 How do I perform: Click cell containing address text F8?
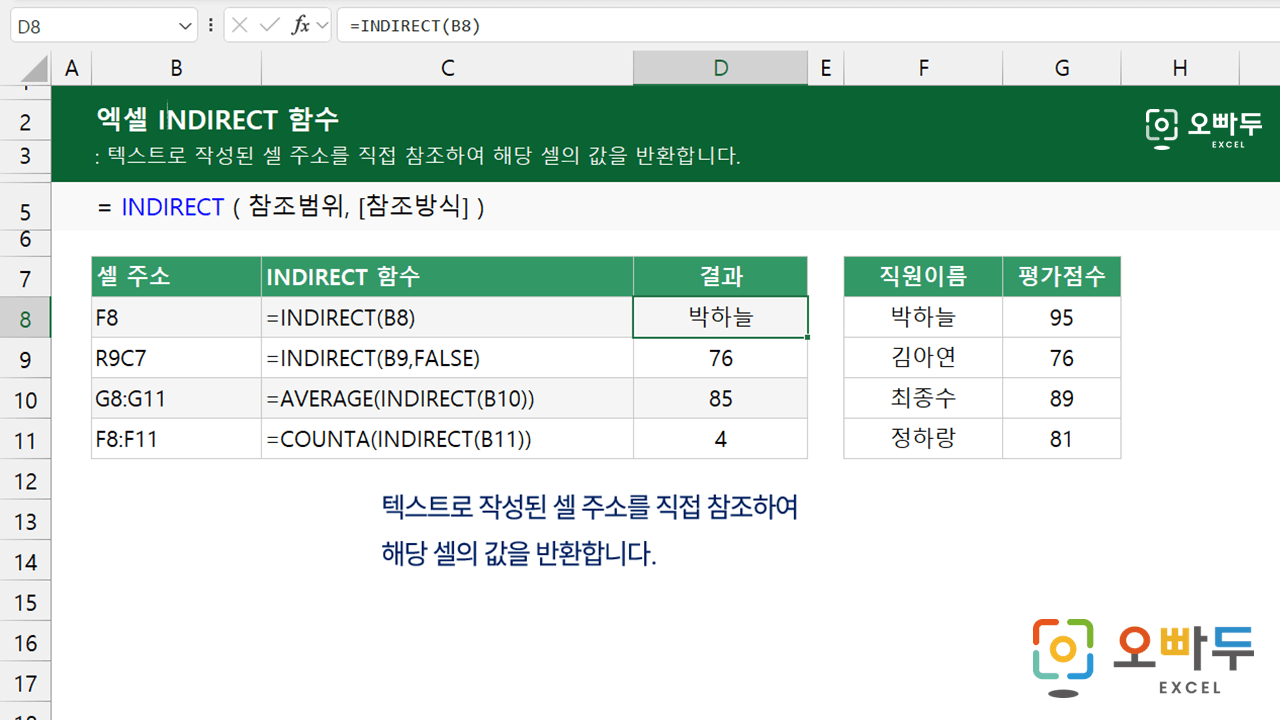pyautogui.click(x=176, y=318)
